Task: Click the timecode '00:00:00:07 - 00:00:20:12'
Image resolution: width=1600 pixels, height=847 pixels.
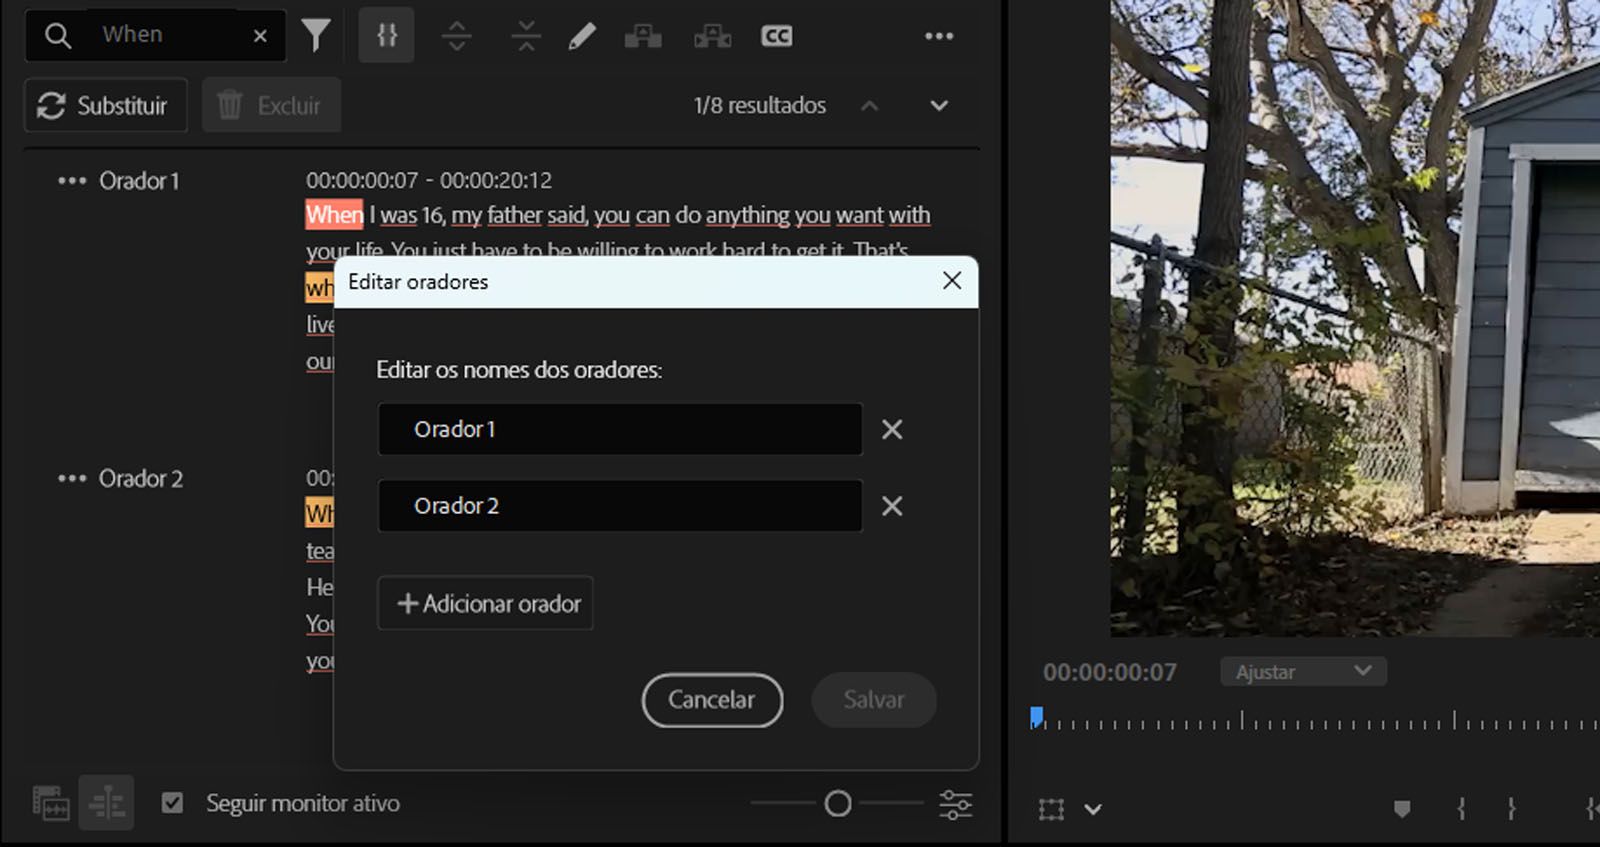Action: tap(429, 180)
